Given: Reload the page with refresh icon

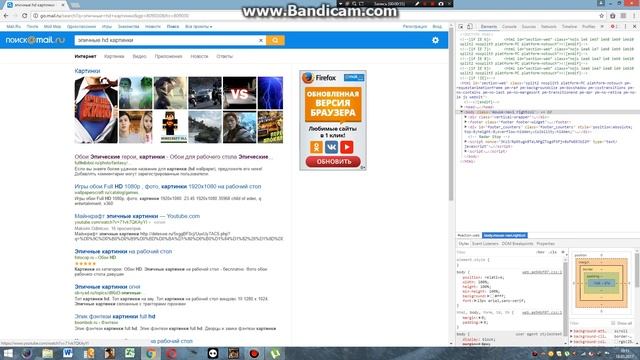Looking at the screenshot, I should tap(24, 16).
